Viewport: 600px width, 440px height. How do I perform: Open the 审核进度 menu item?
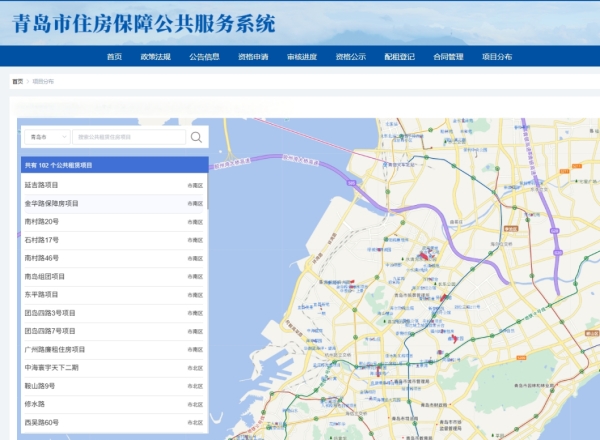pyautogui.click(x=302, y=57)
